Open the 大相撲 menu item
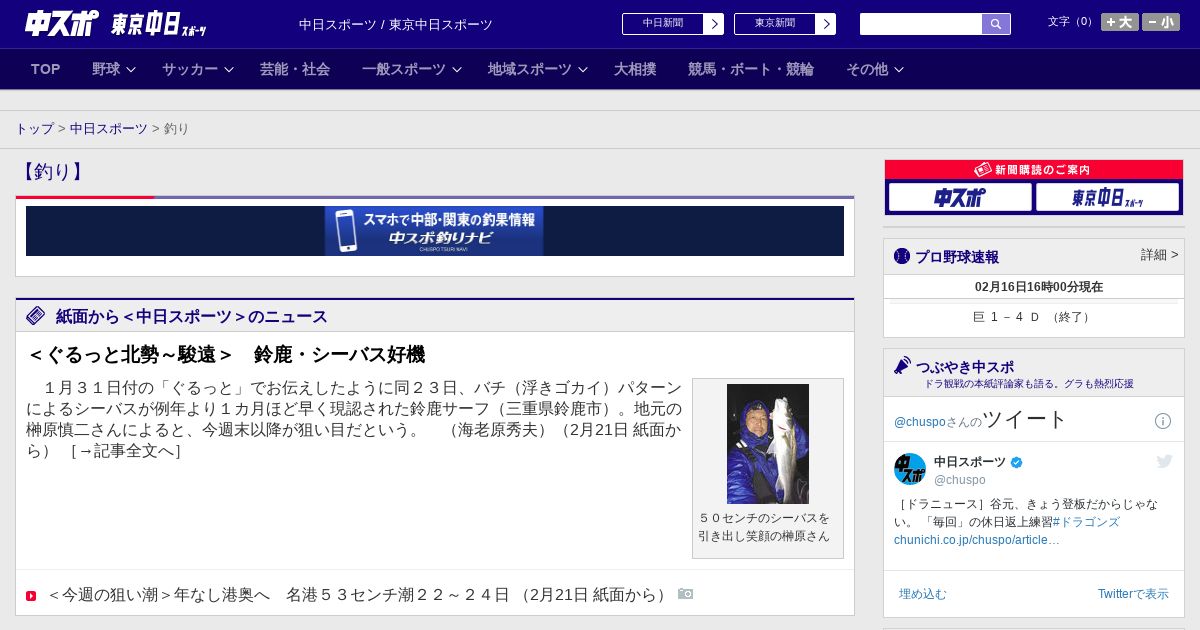1200x630 pixels. point(635,69)
